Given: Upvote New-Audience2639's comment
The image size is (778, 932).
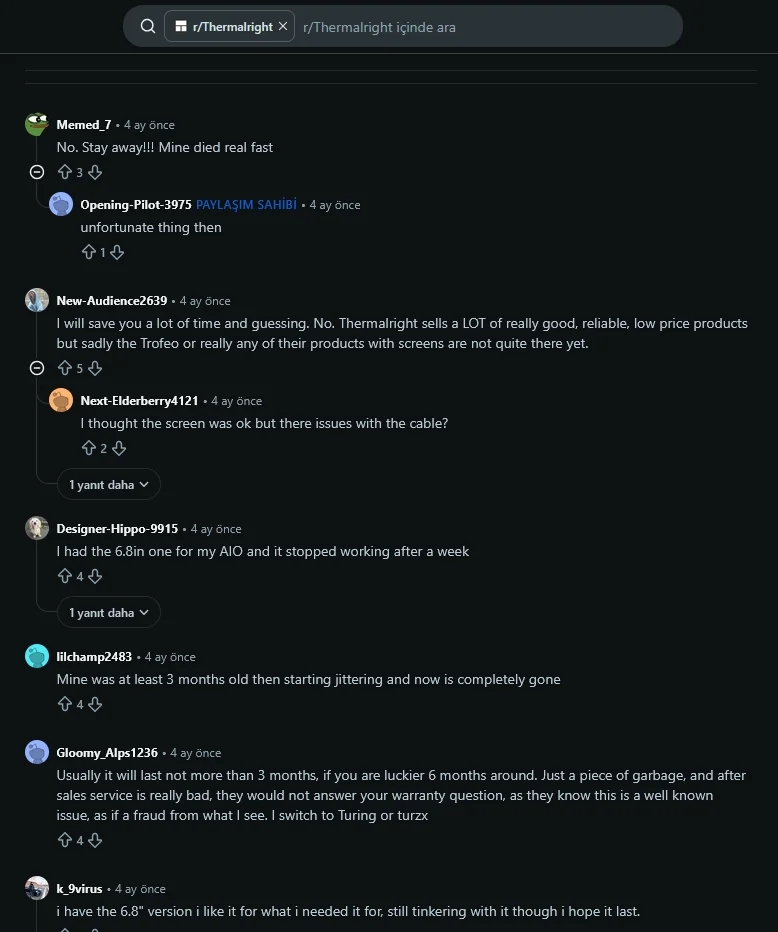Looking at the screenshot, I should 65,369.
